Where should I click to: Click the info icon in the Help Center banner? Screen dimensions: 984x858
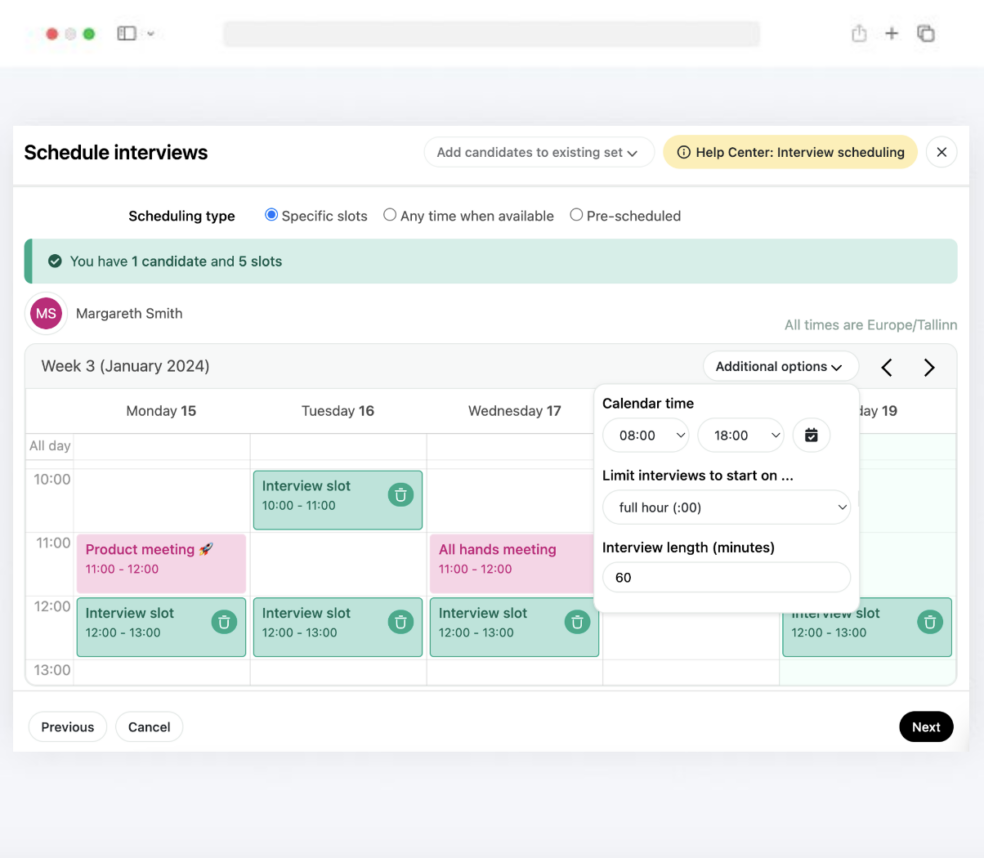coord(685,152)
